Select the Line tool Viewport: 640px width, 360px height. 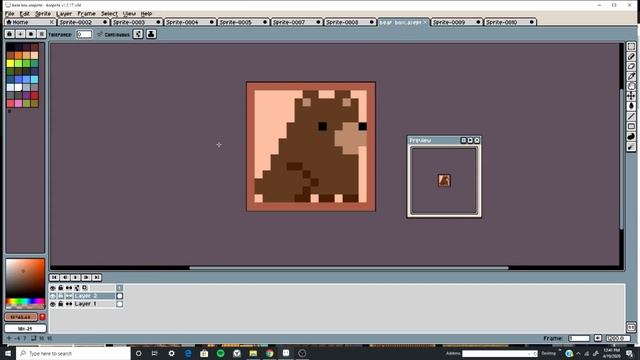(x=631, y=116)
